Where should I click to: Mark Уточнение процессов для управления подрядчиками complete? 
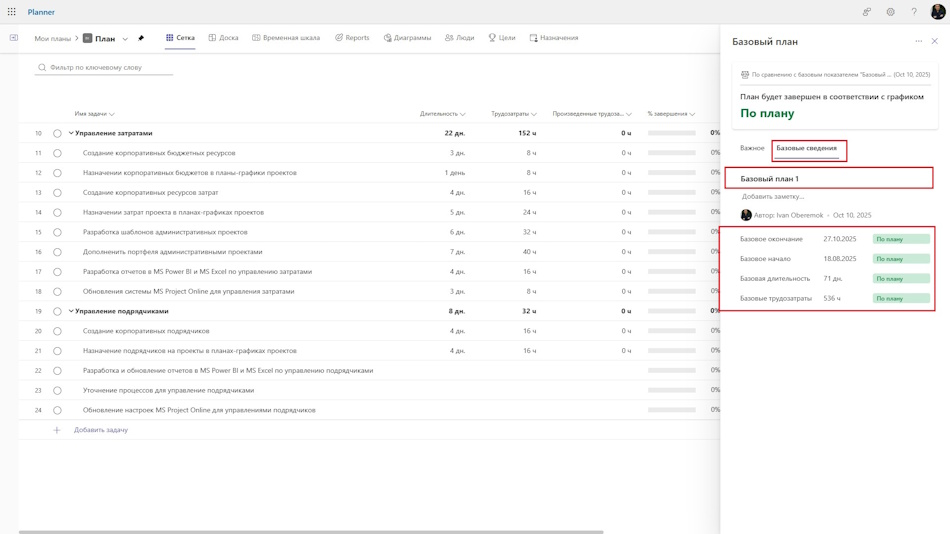pos(57,391)
